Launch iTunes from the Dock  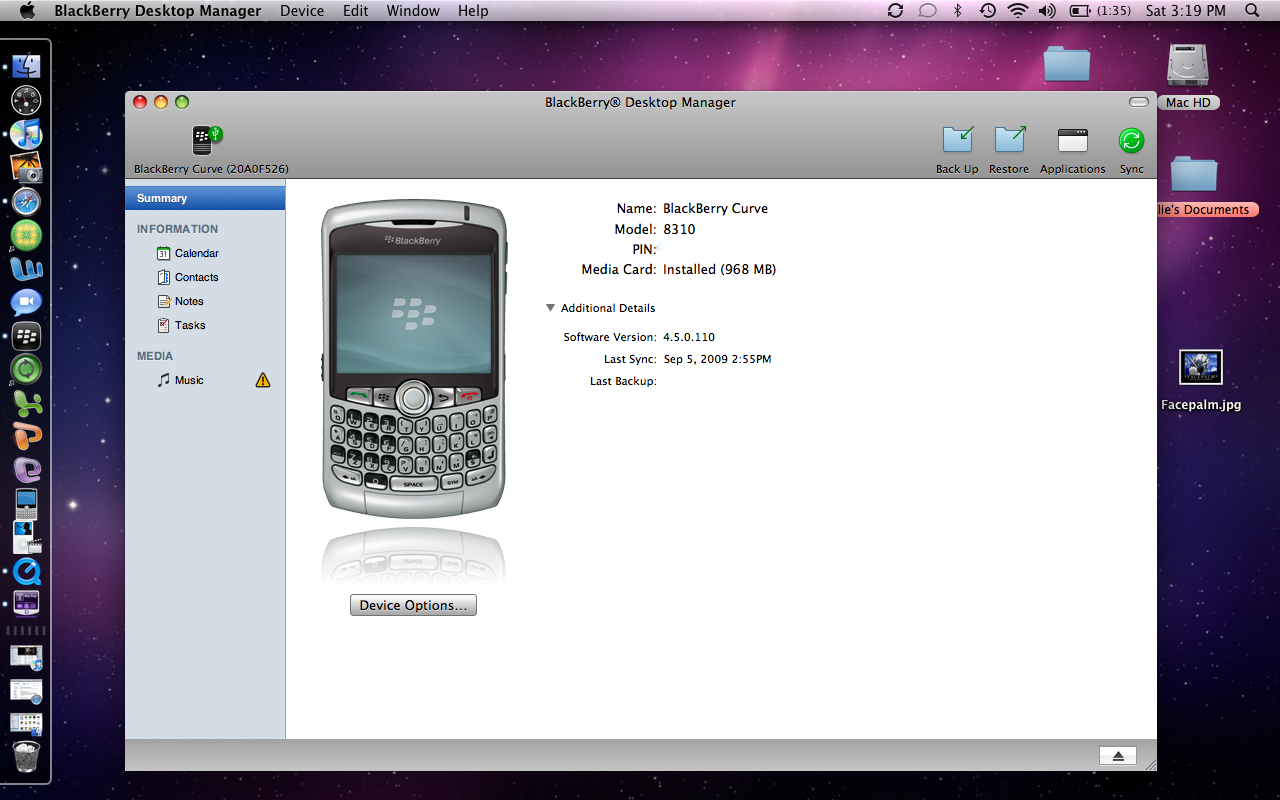[x=26, y=134]
